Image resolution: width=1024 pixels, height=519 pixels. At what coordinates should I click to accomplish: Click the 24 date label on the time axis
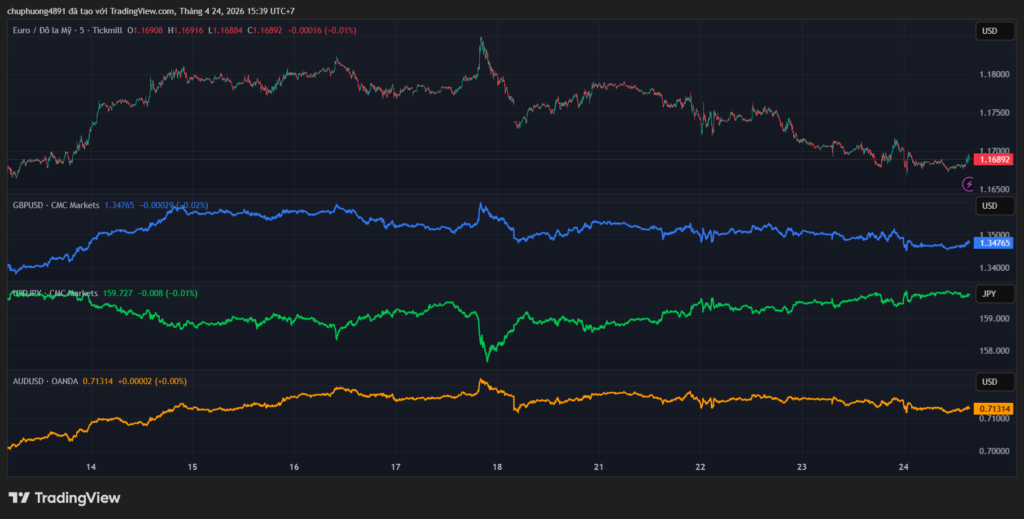click(x=903, y=467)
